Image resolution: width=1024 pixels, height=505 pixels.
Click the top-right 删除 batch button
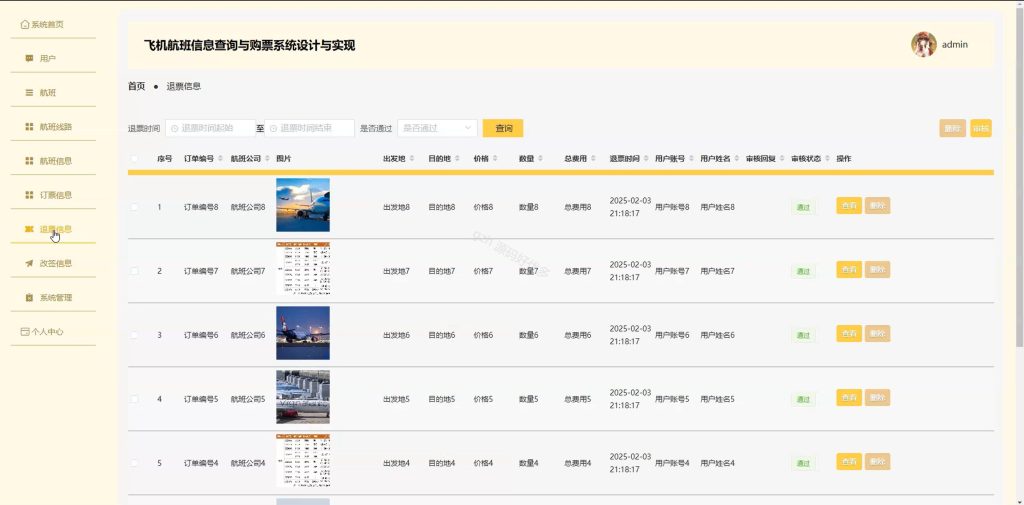(953, 129)
